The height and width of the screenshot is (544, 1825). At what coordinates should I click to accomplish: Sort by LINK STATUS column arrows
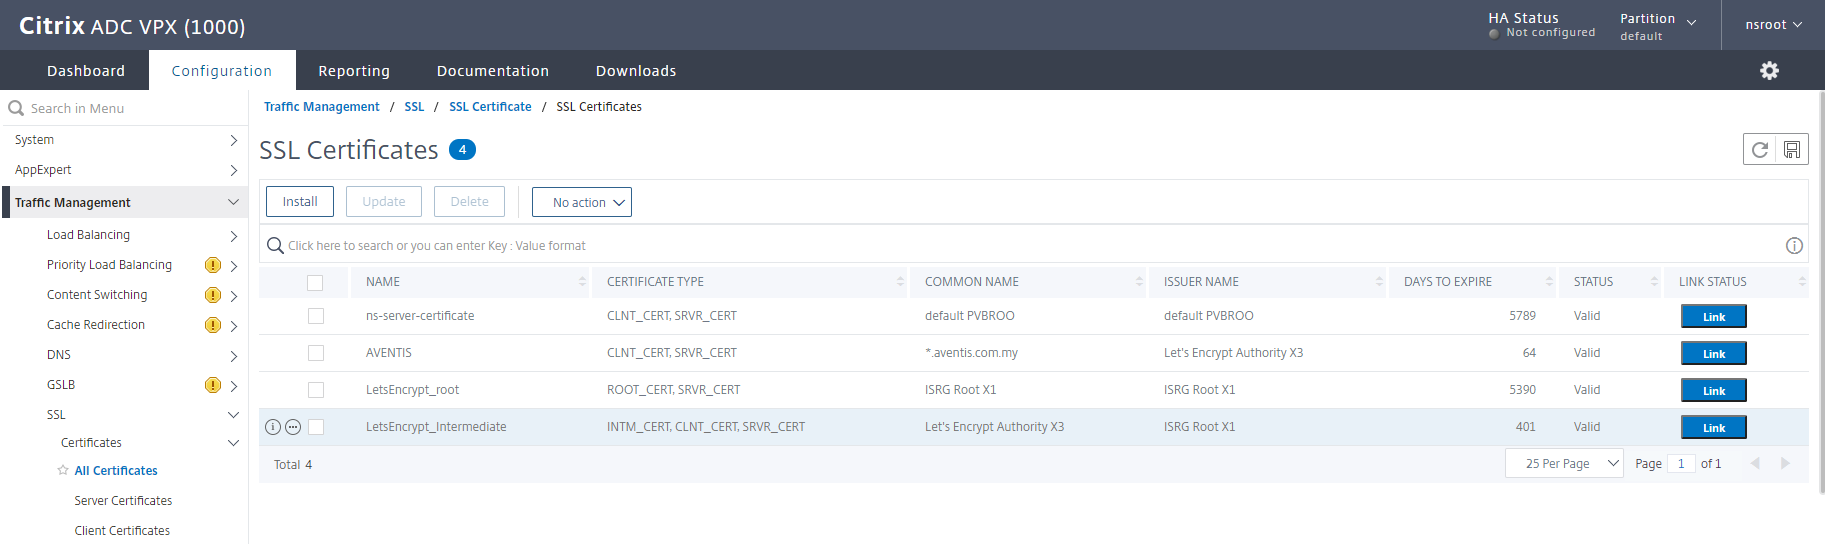[x=1802, y=282]
